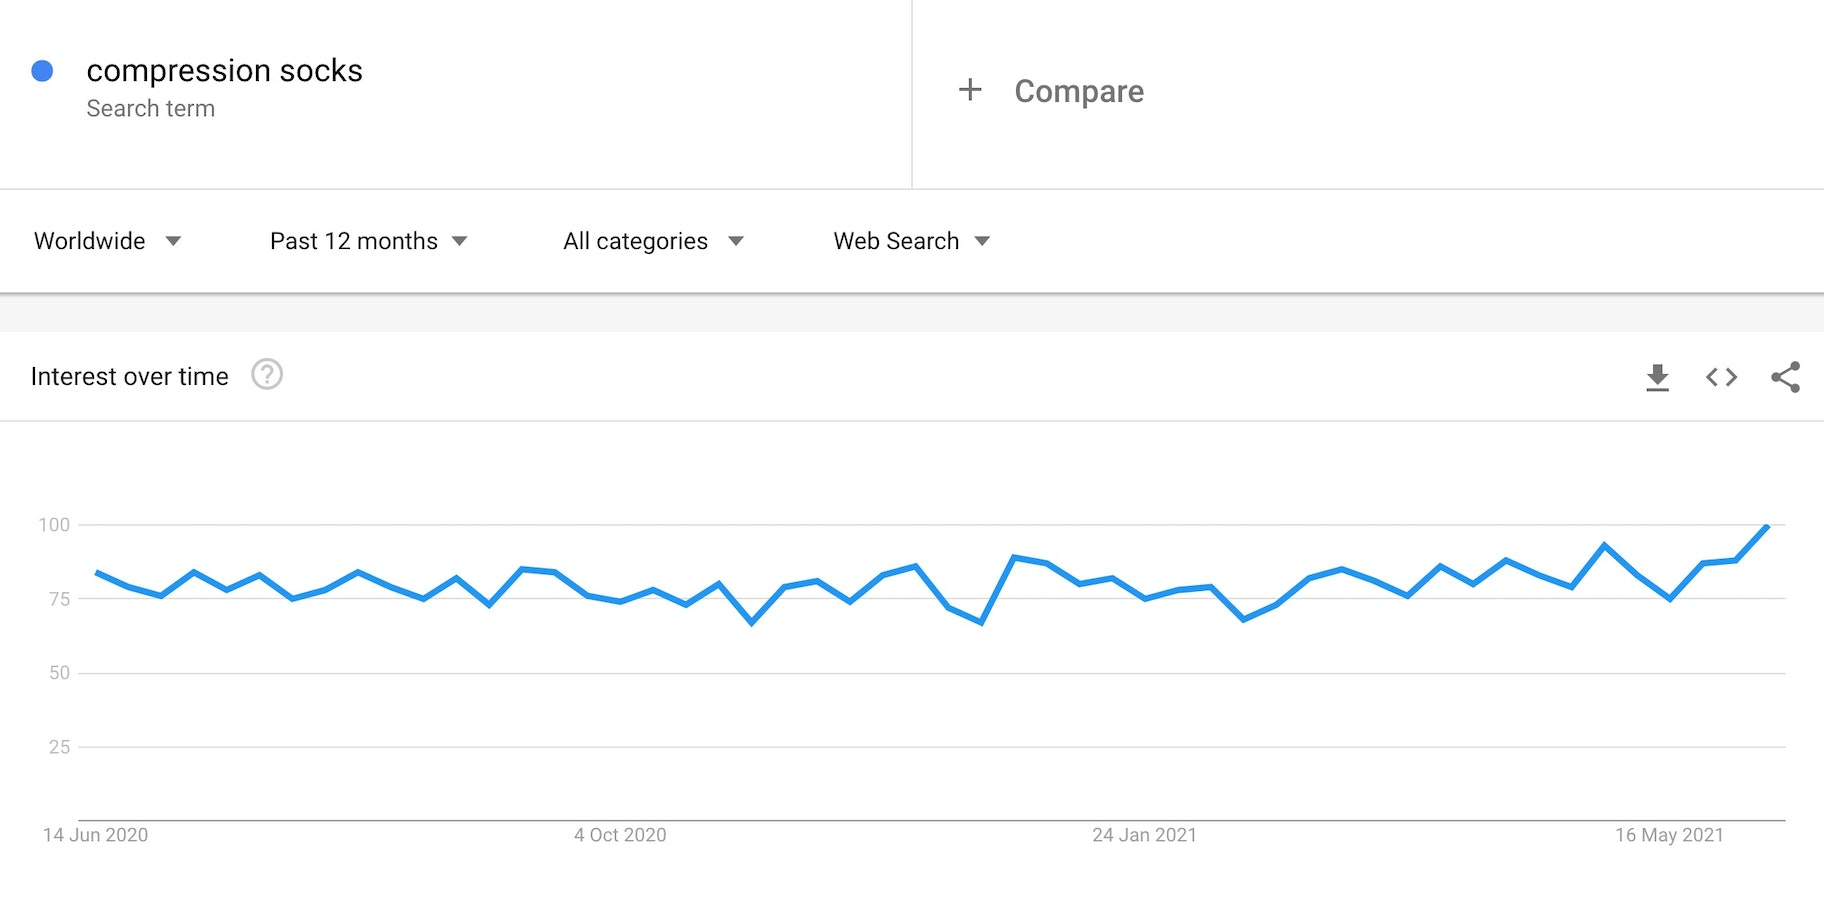1824x911 pixels.
Task: Edit the compression socks search term
Action: (224, 71)
